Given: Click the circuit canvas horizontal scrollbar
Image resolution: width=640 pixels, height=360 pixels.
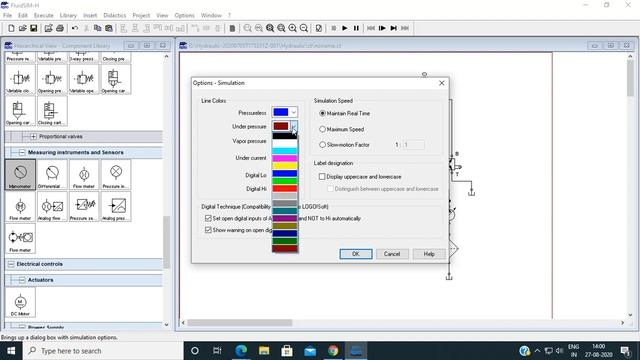Looking at the screenshot, I should [x=240, y=323].
